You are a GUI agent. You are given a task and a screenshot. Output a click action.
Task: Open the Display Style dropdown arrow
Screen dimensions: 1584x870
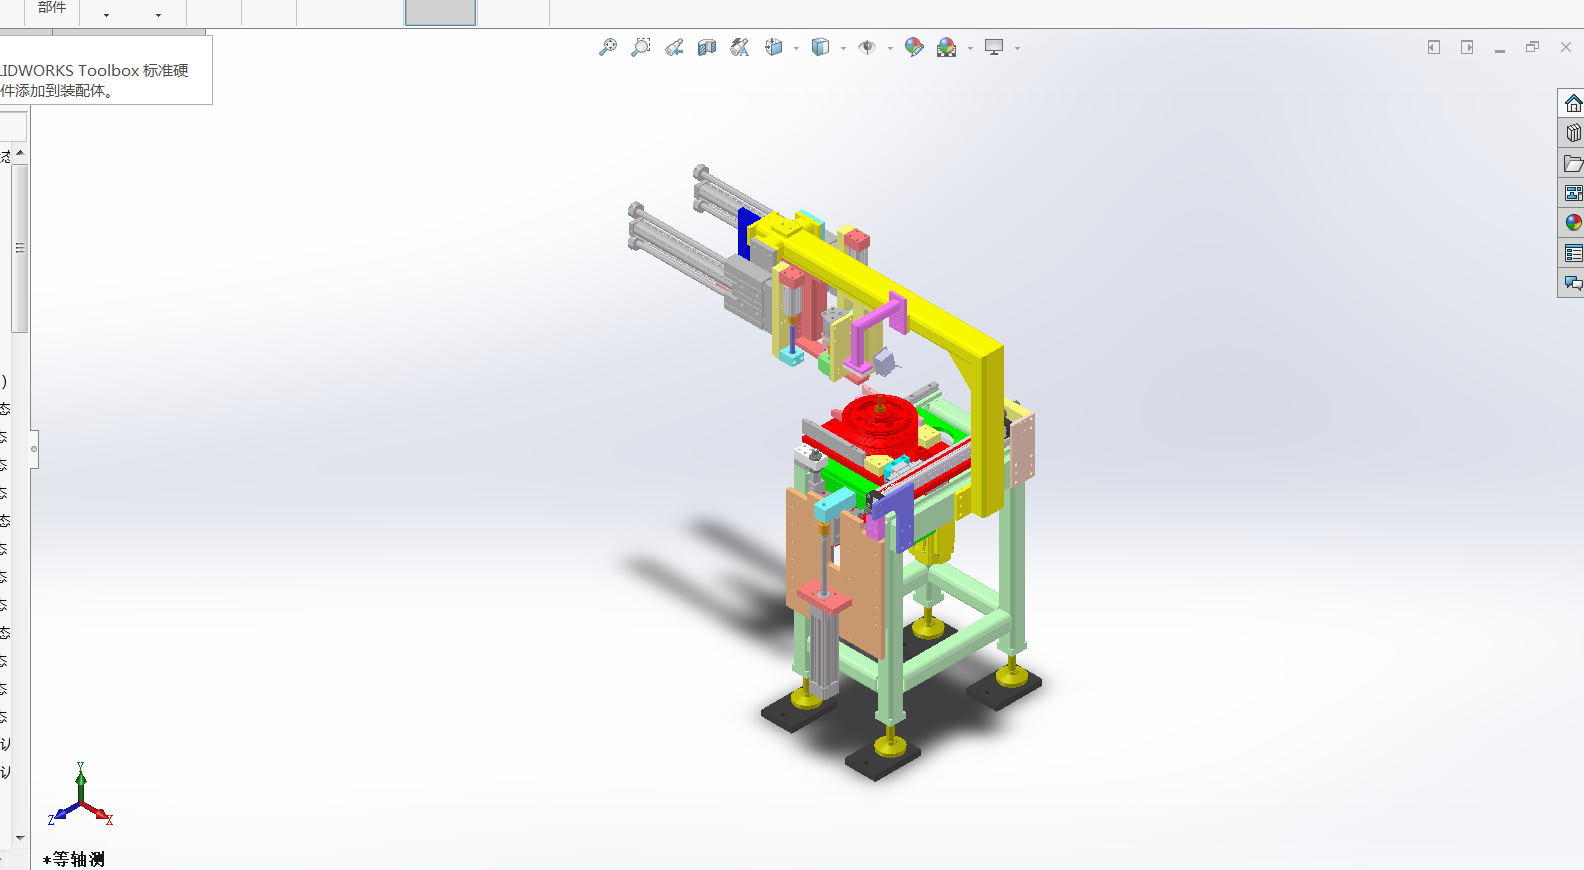tap(844, 48)
